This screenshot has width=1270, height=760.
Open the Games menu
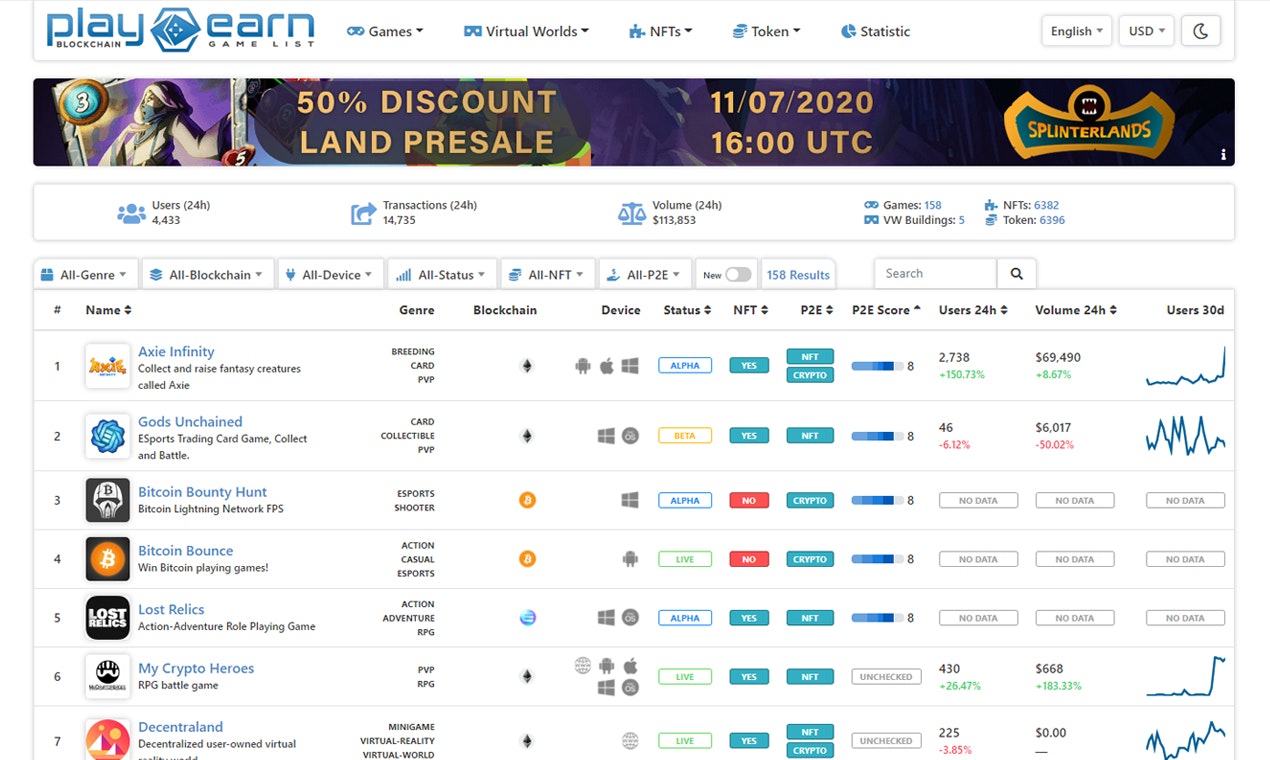(385, 31)
